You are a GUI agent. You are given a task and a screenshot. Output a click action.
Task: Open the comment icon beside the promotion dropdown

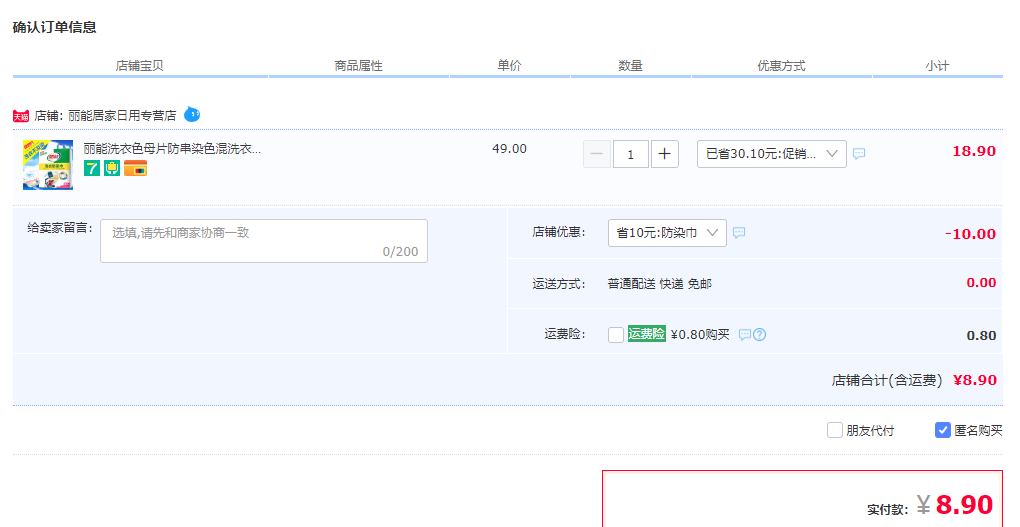point(859,154)
